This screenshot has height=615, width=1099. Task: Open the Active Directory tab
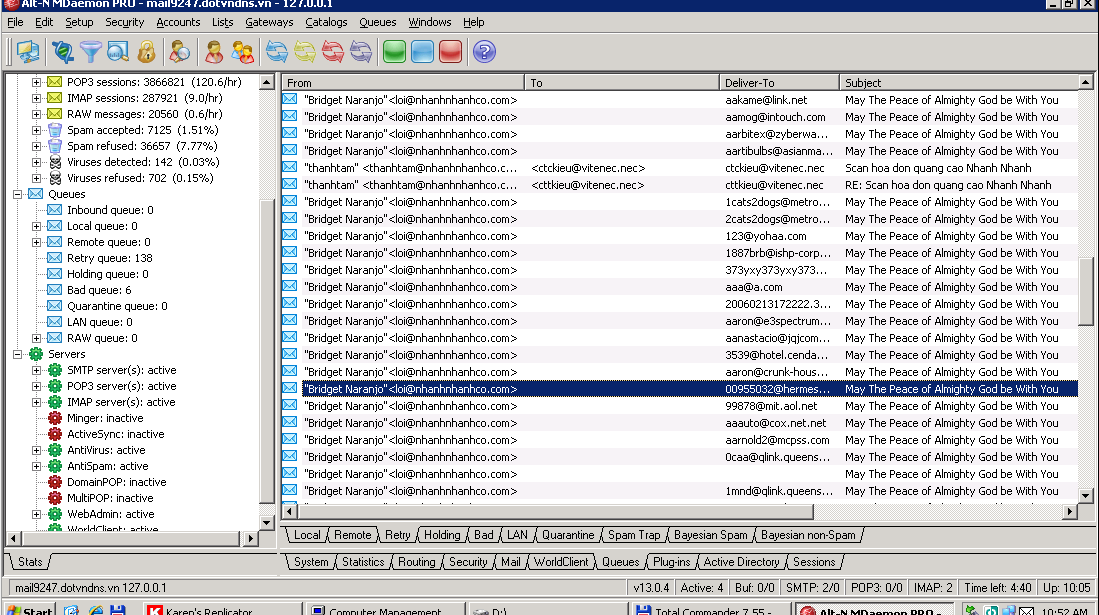pos(741,562)
